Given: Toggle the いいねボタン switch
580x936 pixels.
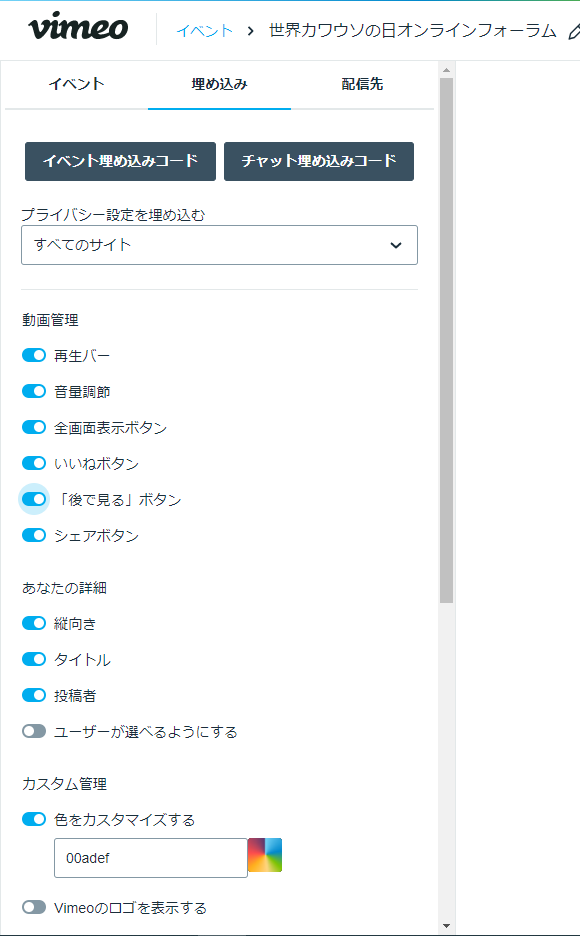Looking at the screenshot, I should (x=34, y=463).
